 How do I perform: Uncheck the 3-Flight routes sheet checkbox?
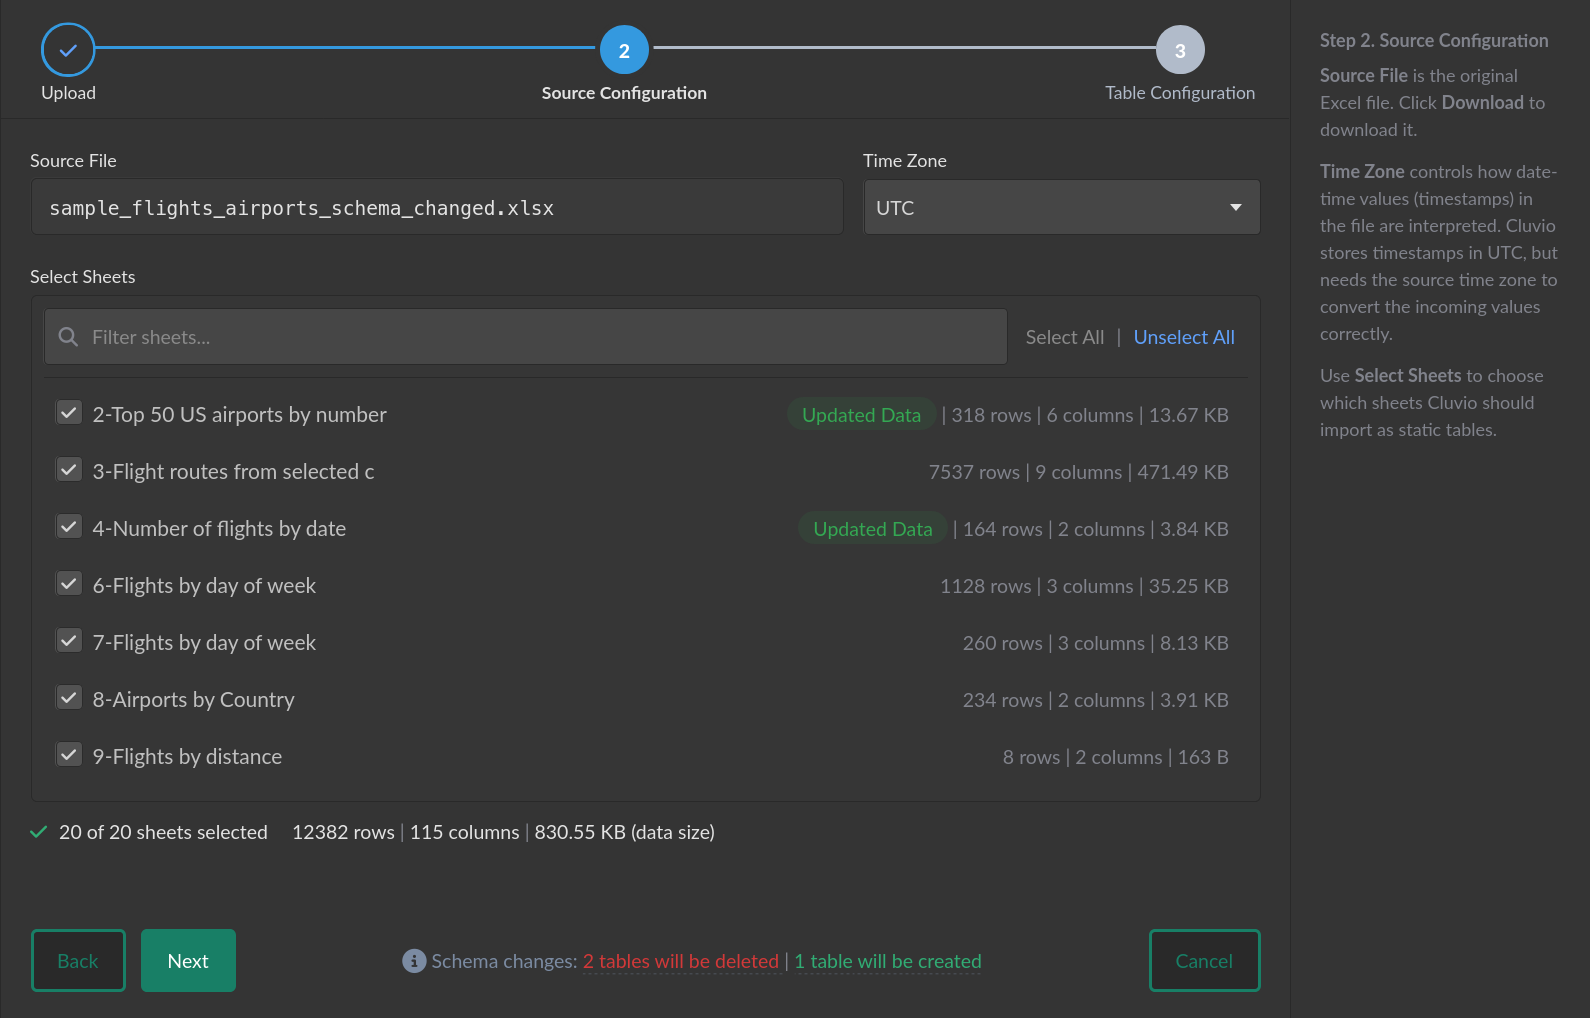[69, 470]
